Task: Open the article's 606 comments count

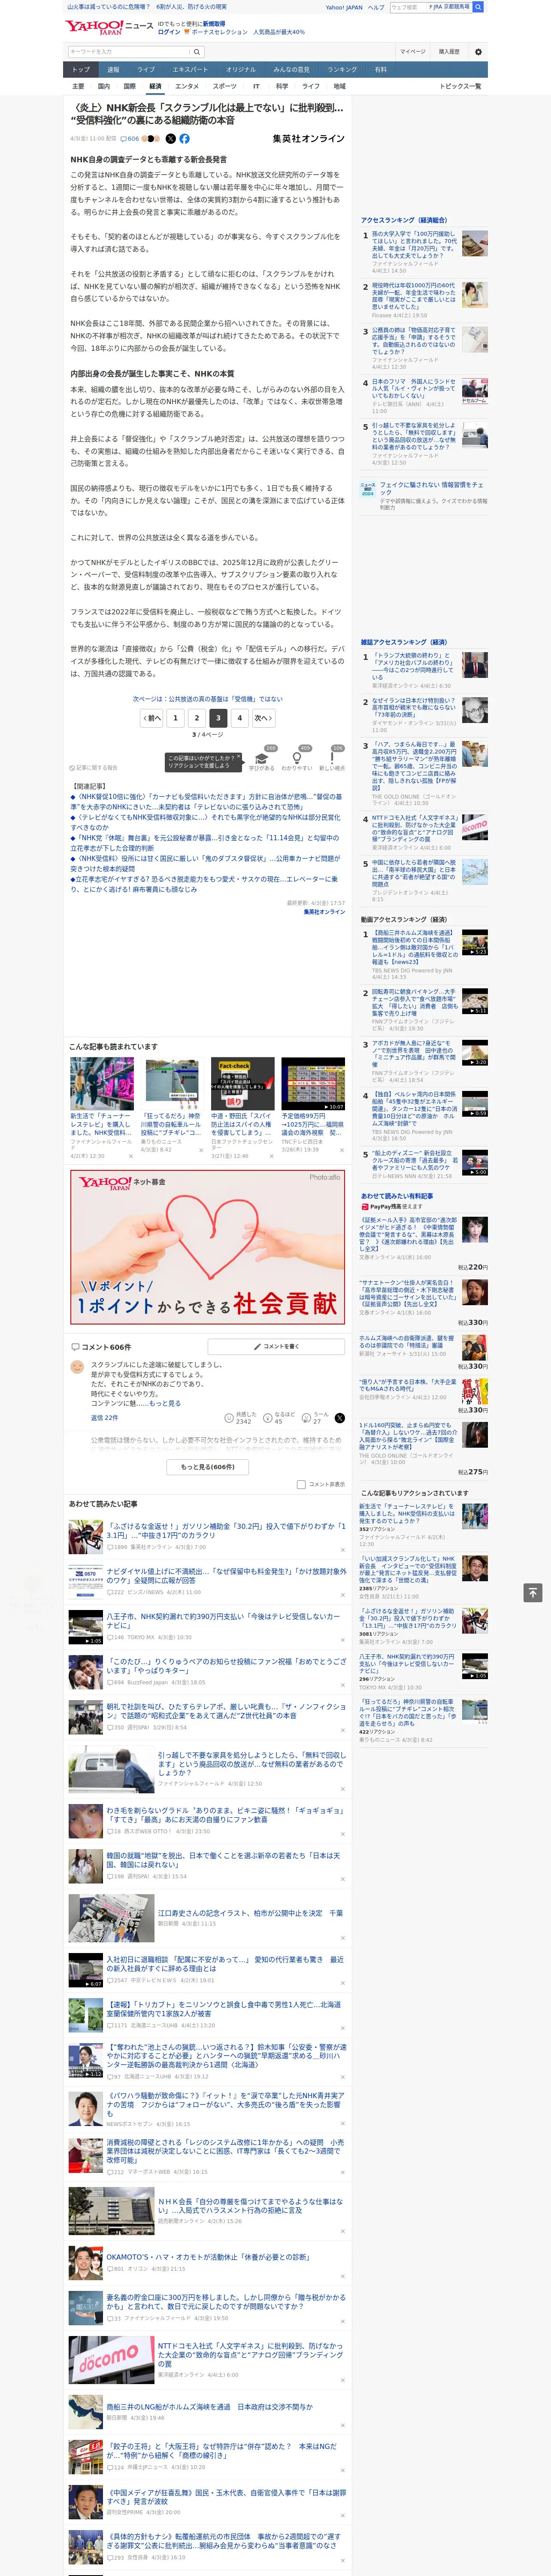Action: coord(131,139)
